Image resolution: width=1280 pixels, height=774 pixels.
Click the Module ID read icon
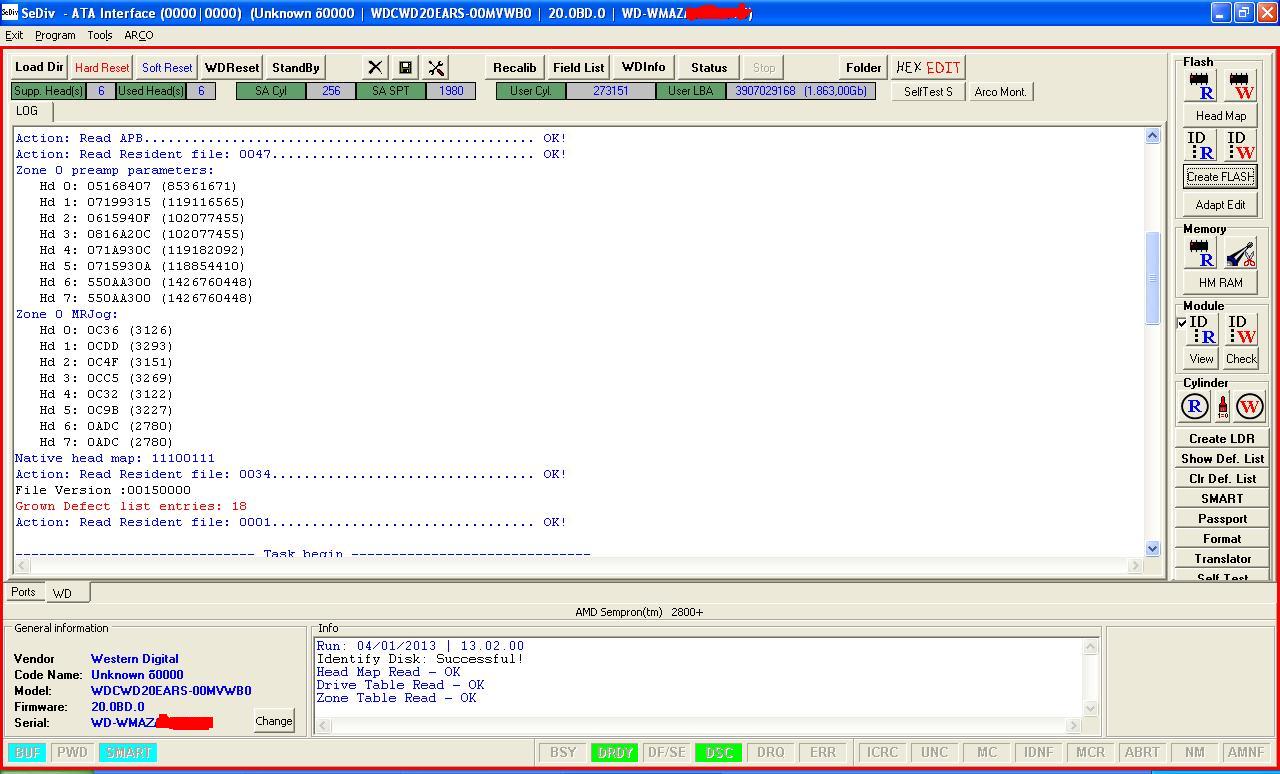point(1203,330)
